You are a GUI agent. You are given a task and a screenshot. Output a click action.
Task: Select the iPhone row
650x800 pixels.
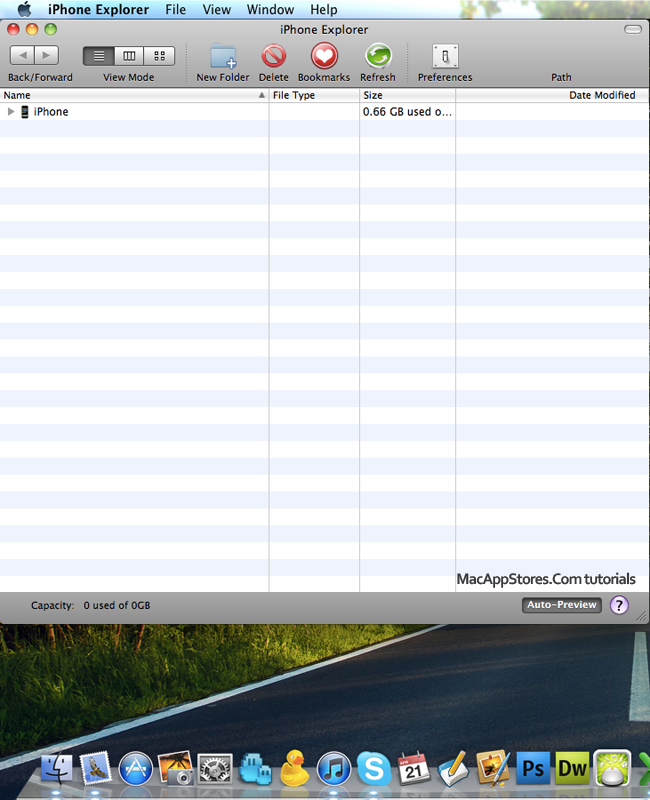324,111
